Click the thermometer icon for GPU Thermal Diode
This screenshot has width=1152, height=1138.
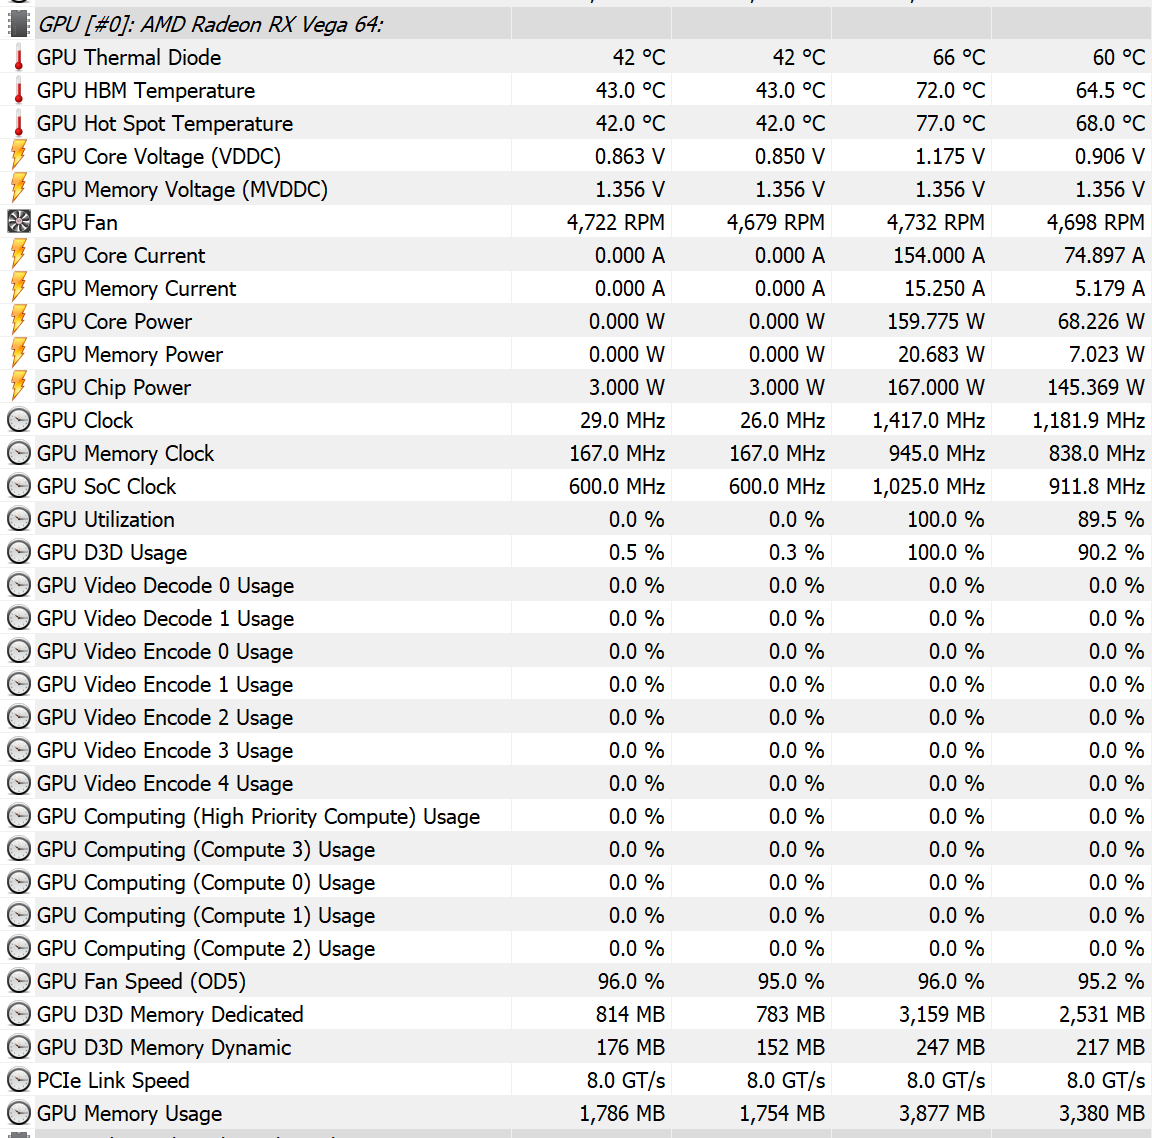point(18,57)
